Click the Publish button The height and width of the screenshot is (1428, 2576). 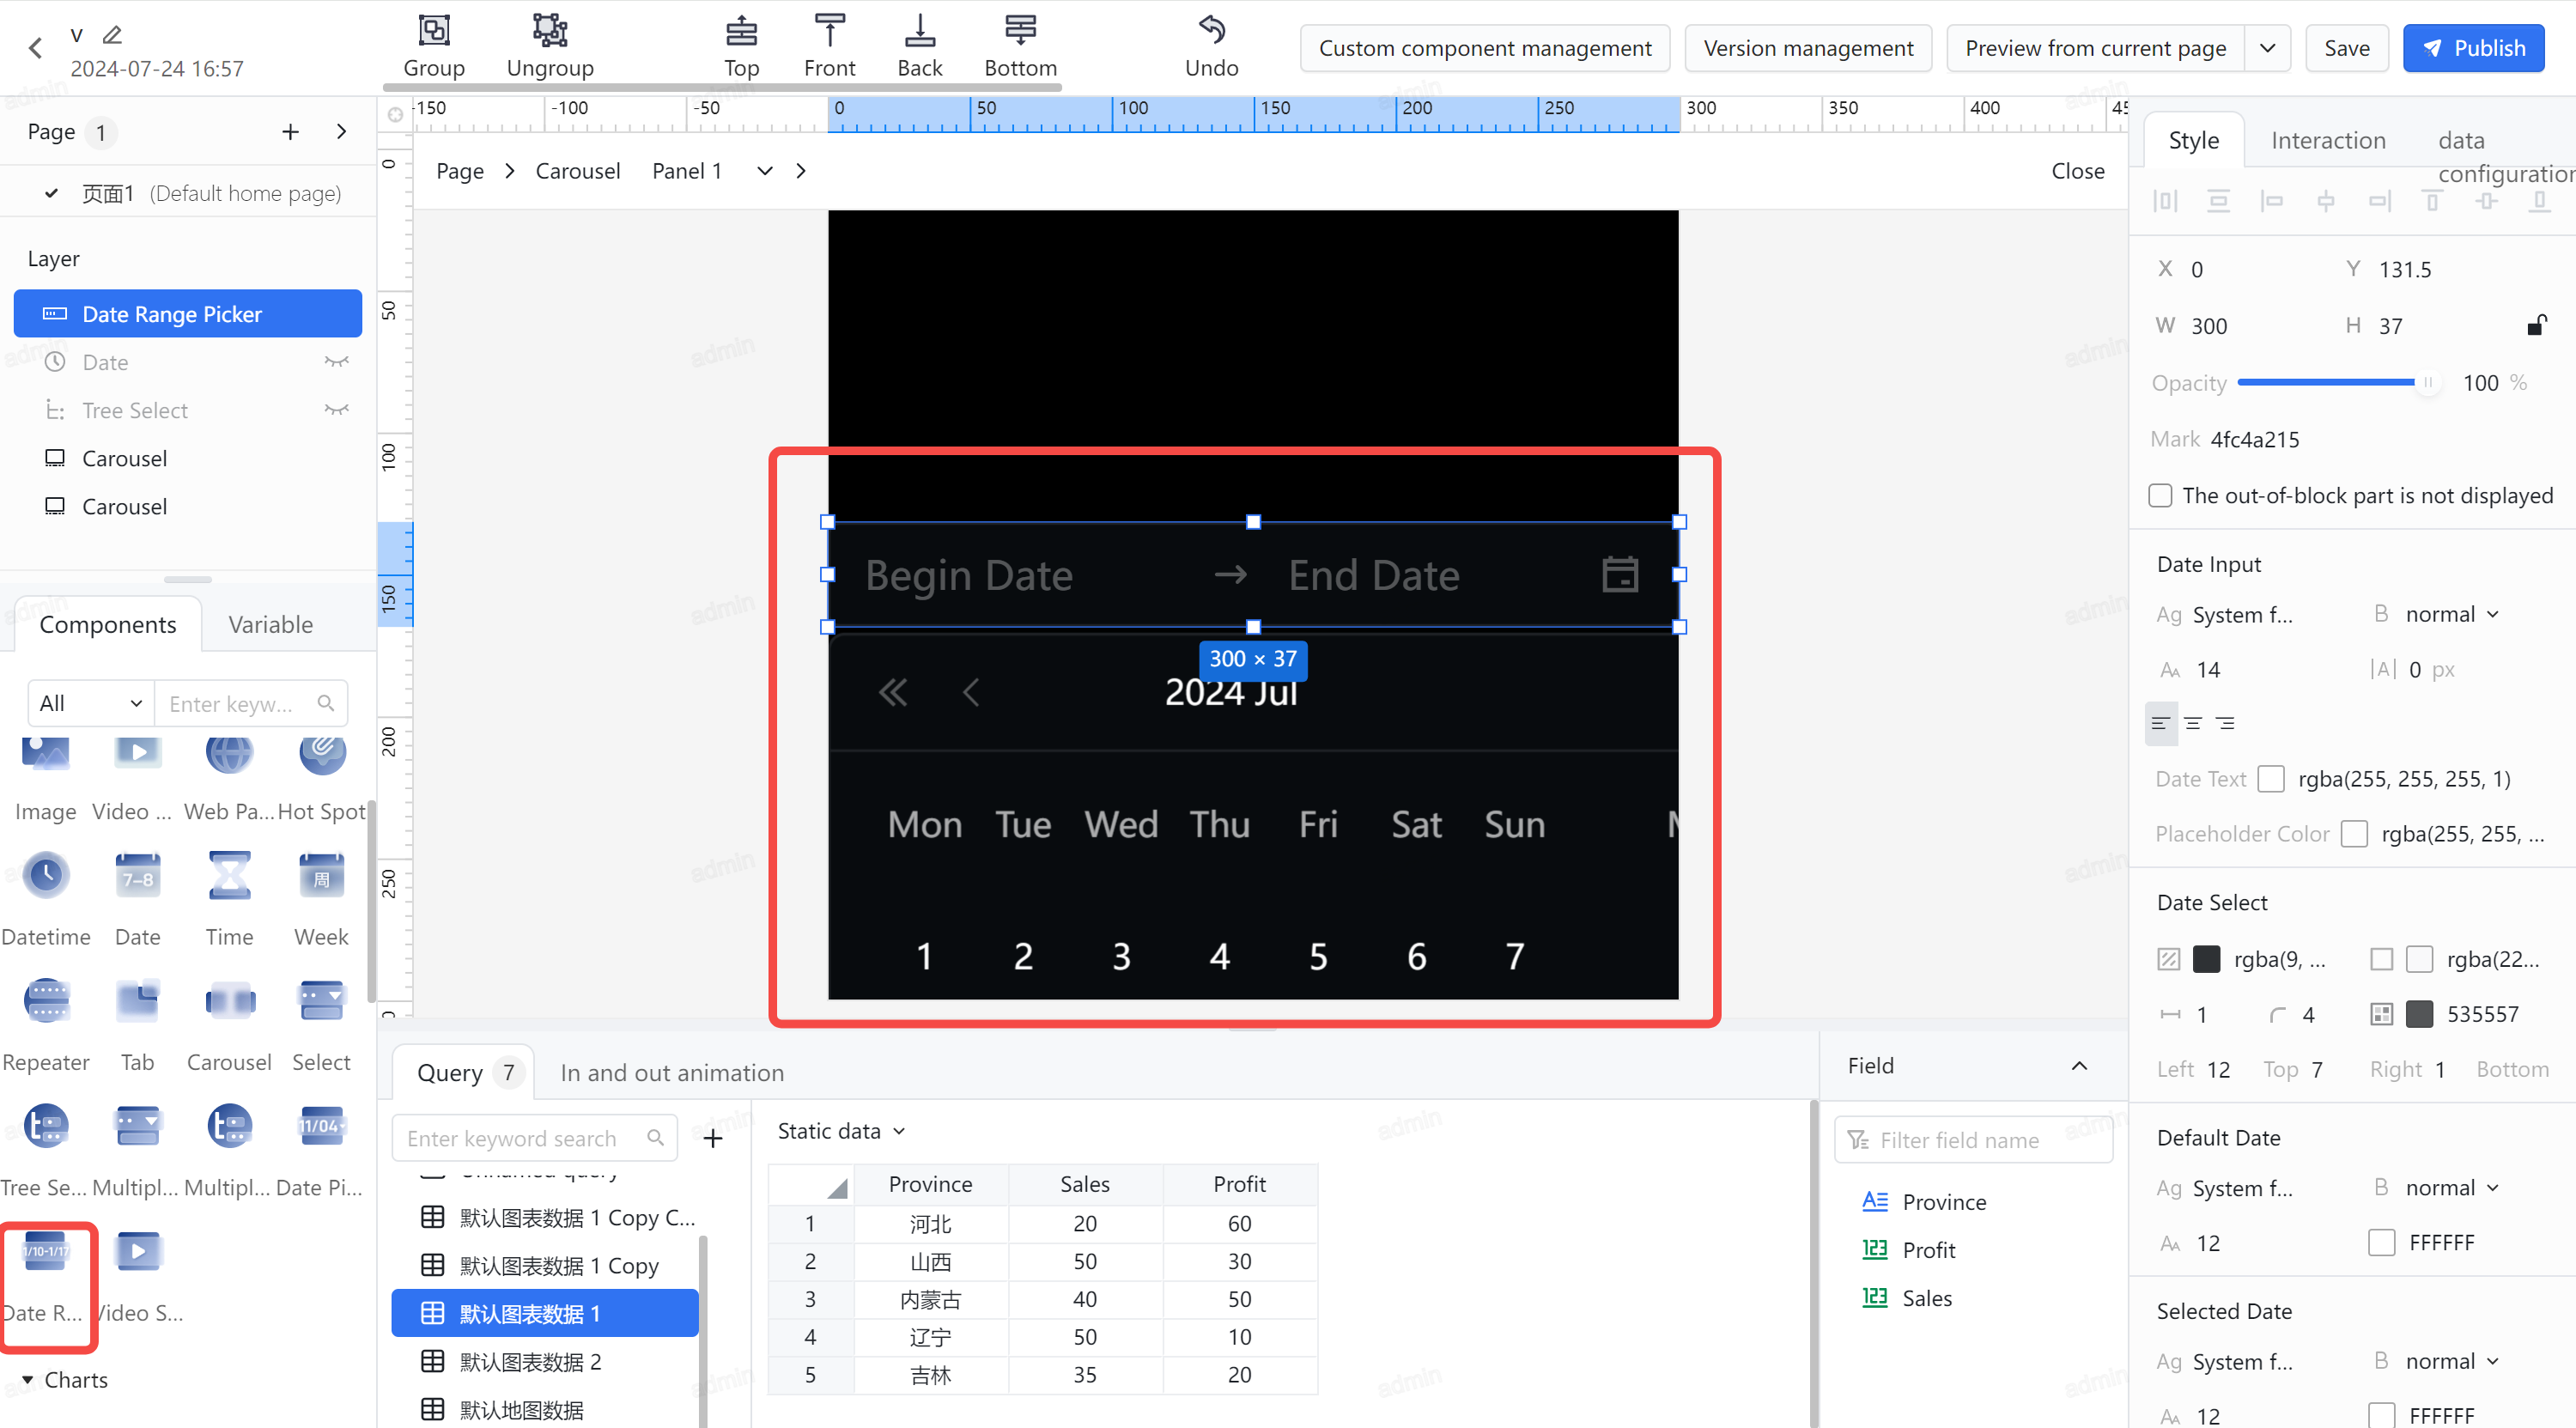(x=2473, y=48)
